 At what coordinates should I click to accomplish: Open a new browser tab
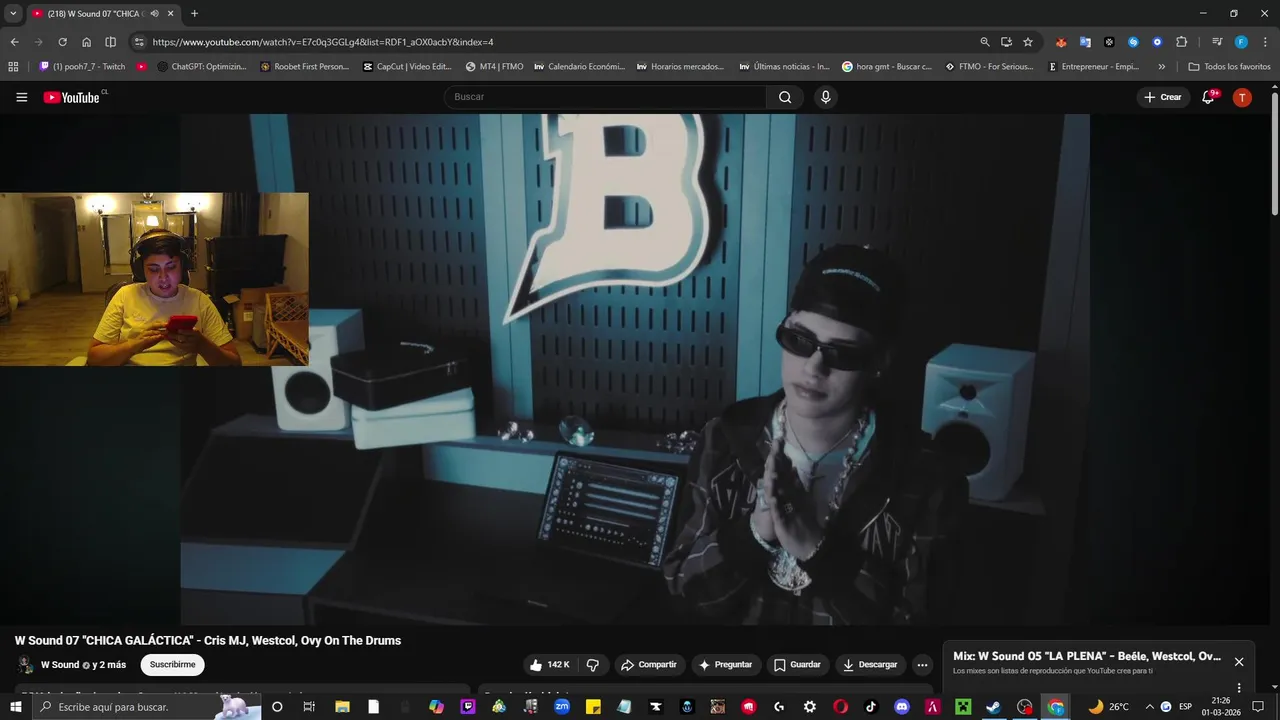point(194,13)
